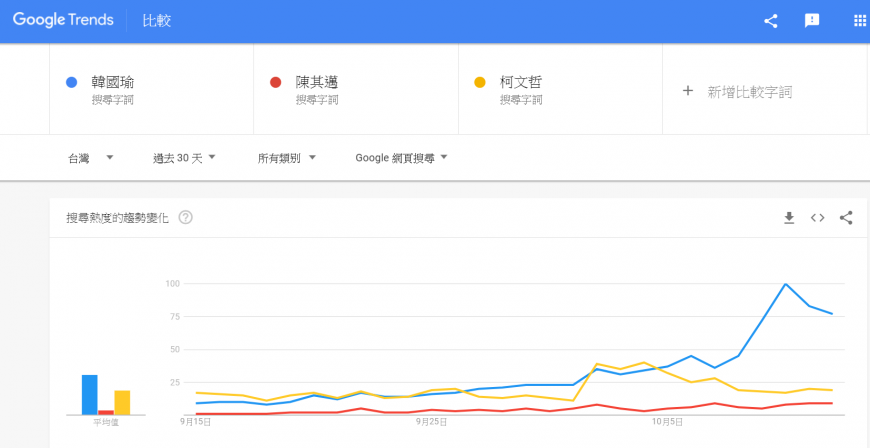Click 搜尋字詞 subtitle under 柯文哲

(x=521, y=100)
